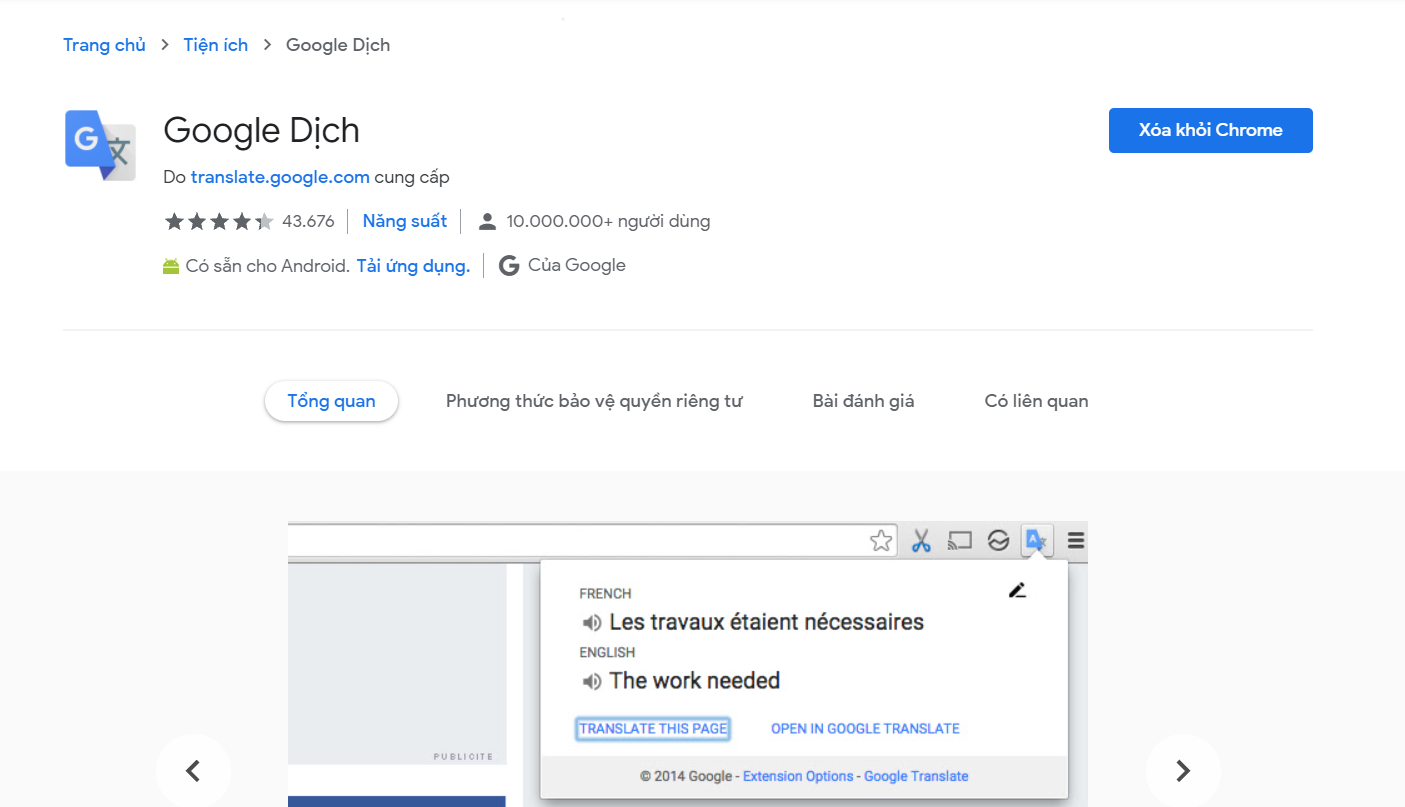
Task: Click Xóa khỏi Chrome button
Action: [1210, 130]
